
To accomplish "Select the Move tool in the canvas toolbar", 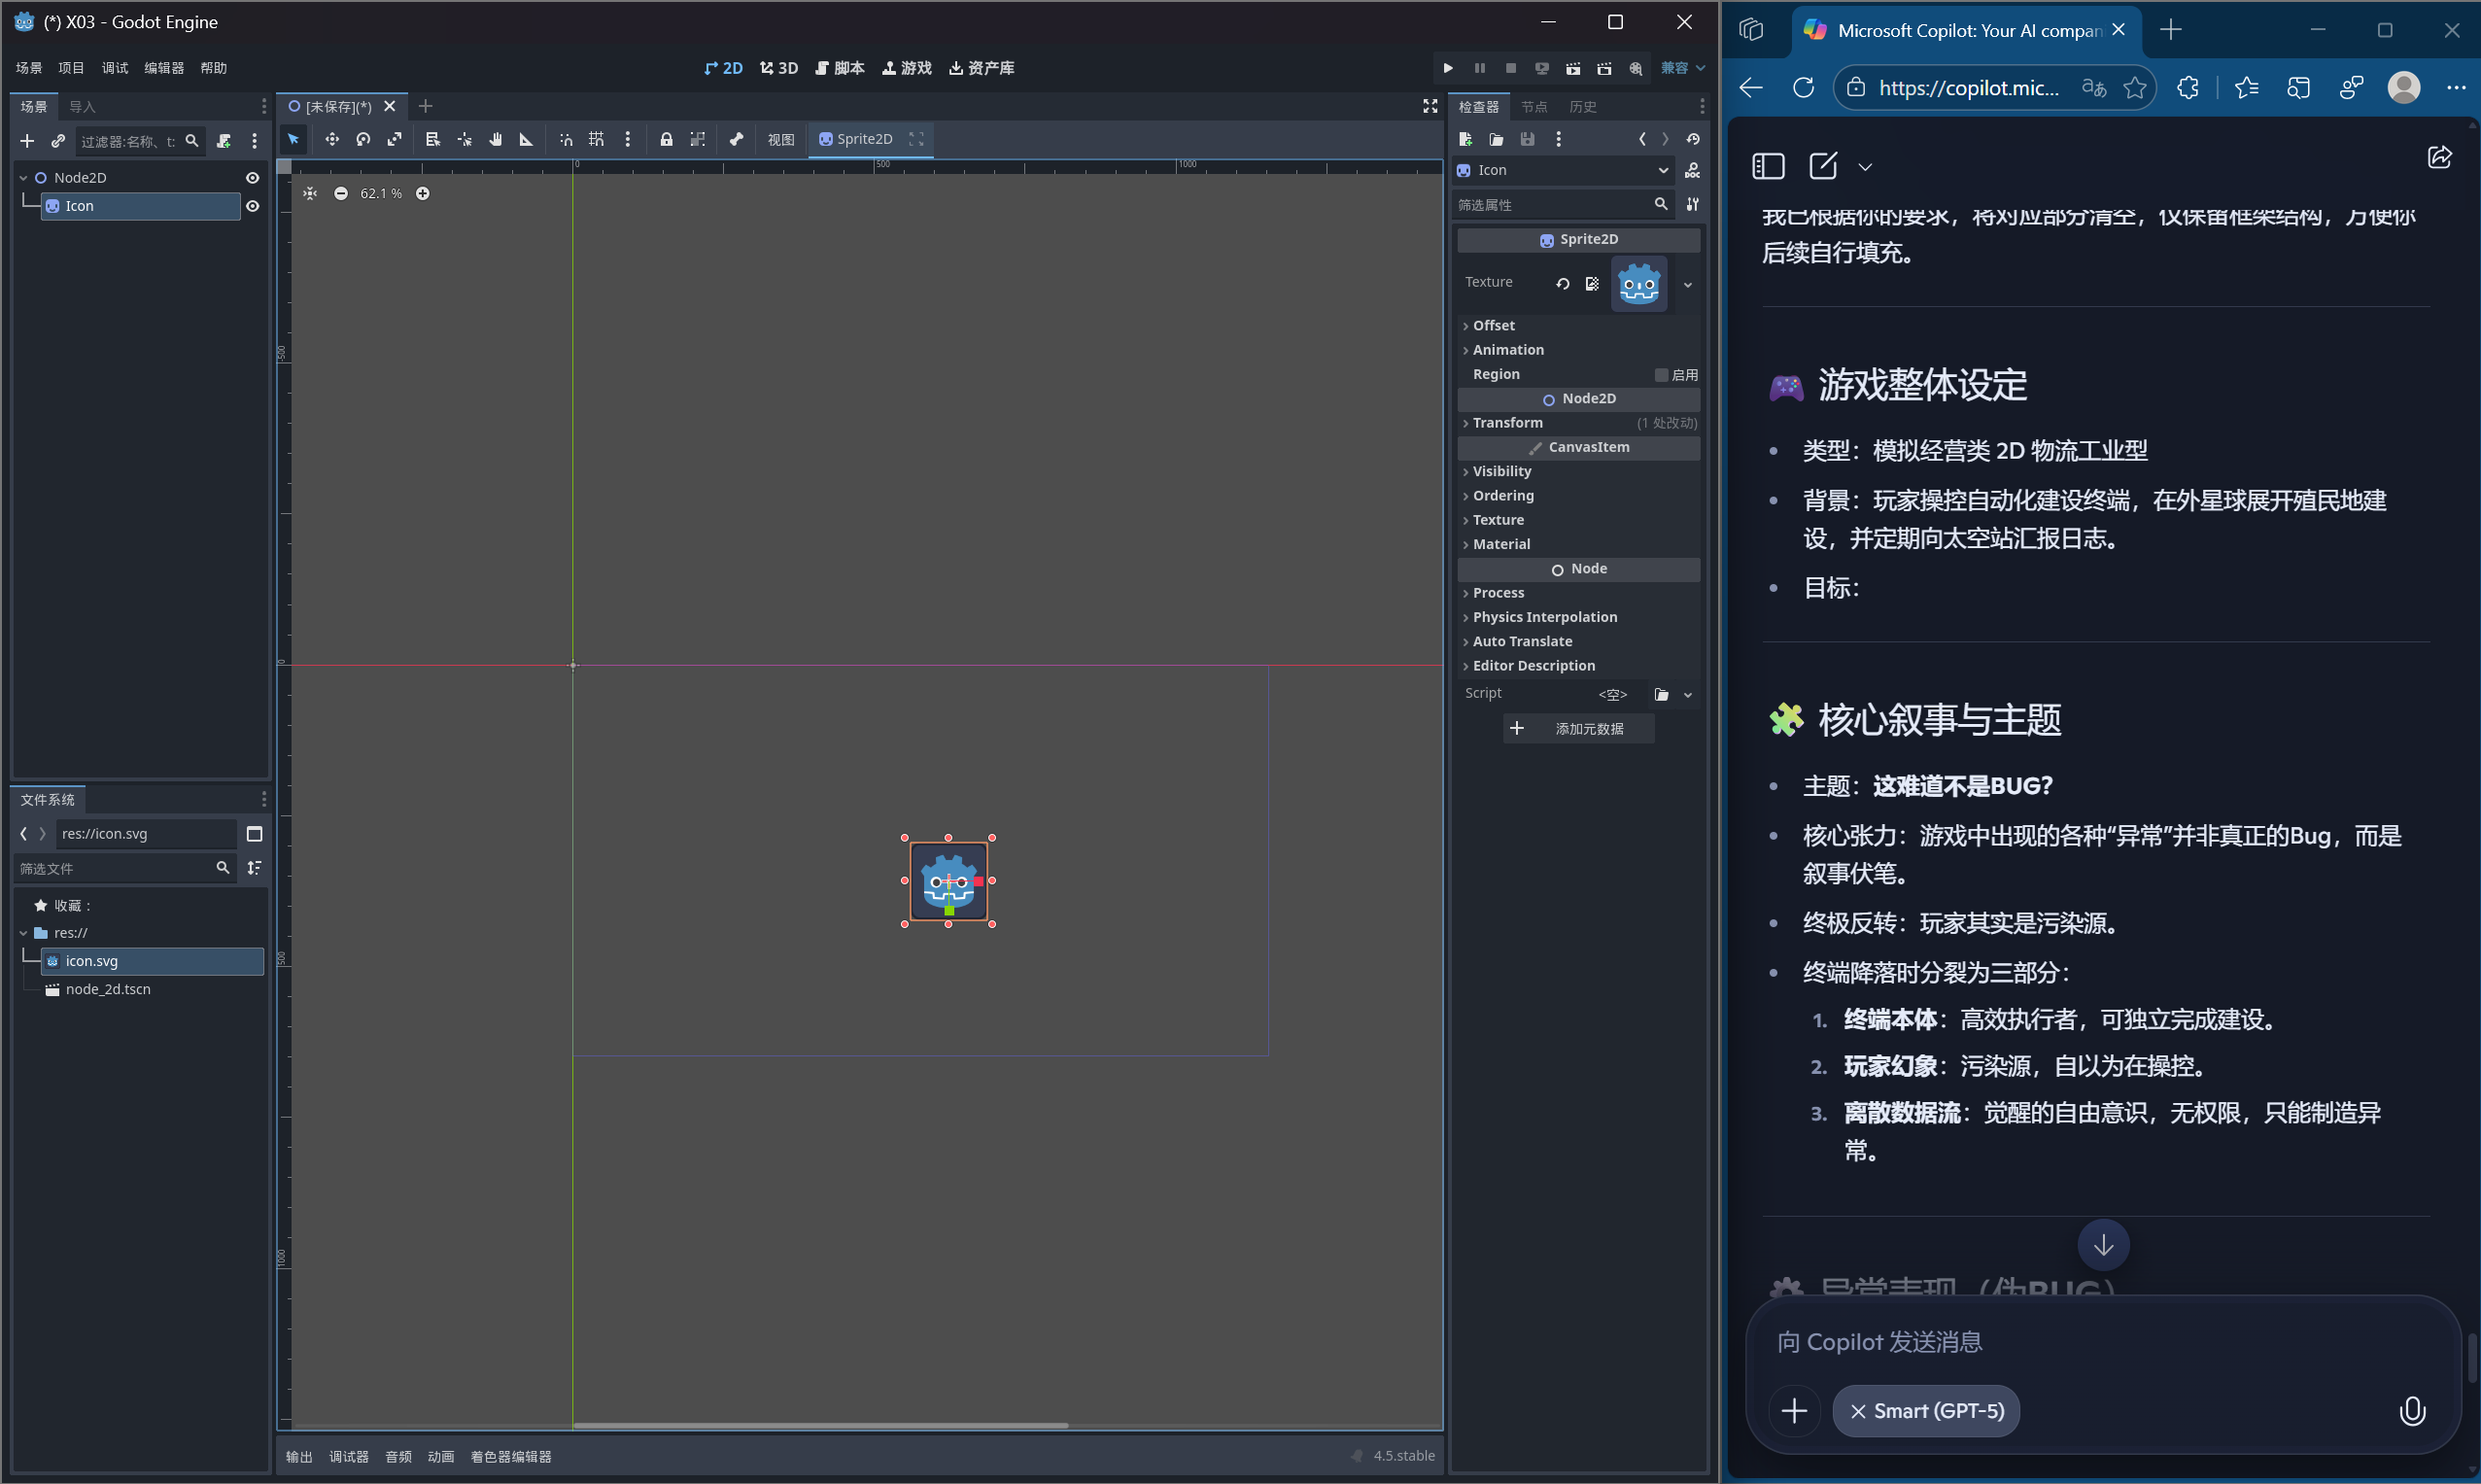I will tap(332, 139).
